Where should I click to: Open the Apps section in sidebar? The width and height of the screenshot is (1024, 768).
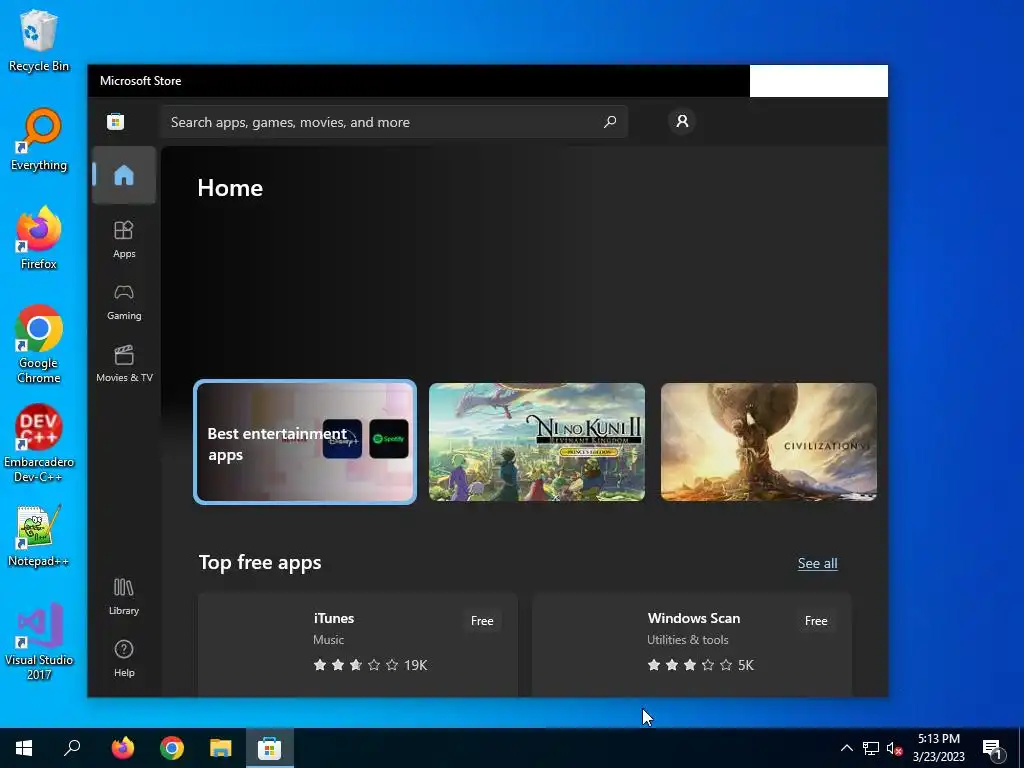coord(124,240)
